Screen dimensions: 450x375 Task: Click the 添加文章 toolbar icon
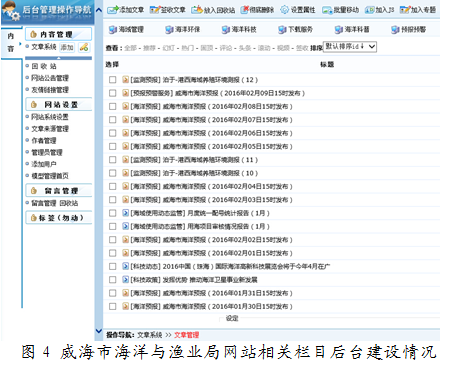click(113, 10)
